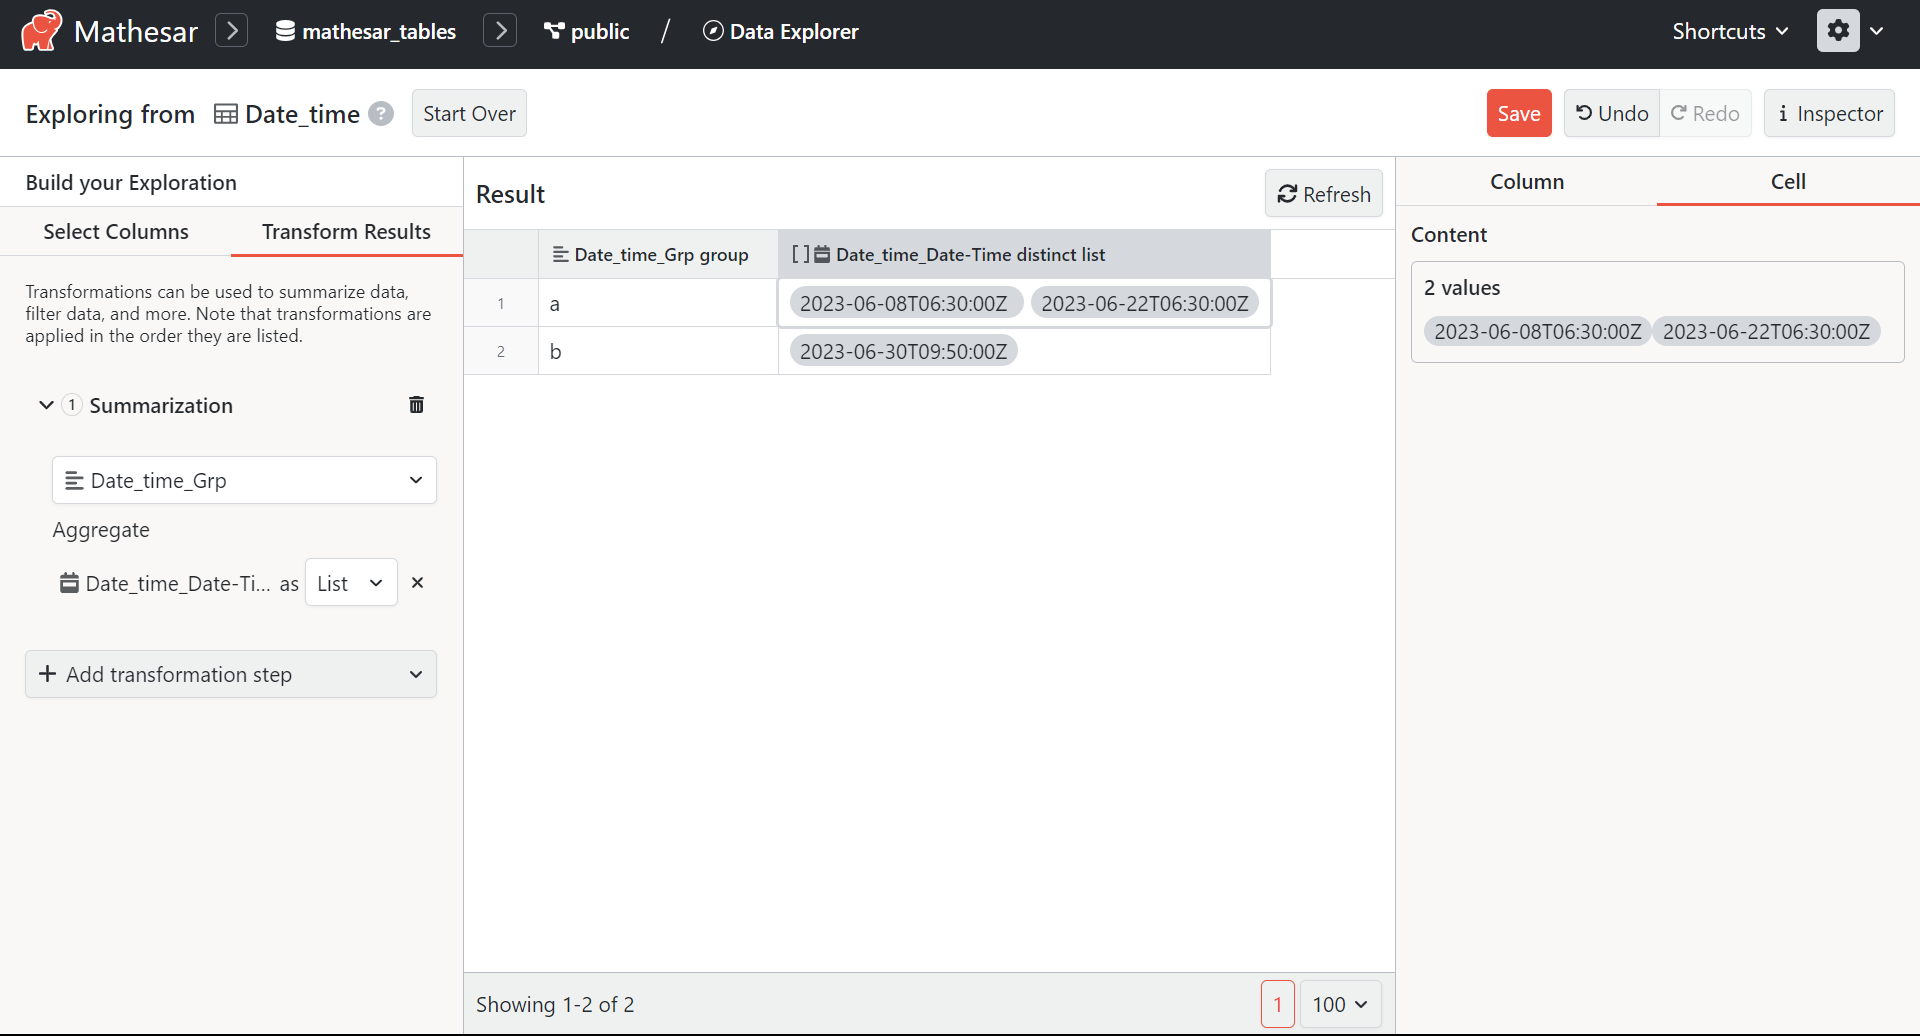The width and height of the screenshot is (1920, 1036).
Task: Open the Date_time_Grp column selector
Action: pyautogui.click(x=243, y=480)
